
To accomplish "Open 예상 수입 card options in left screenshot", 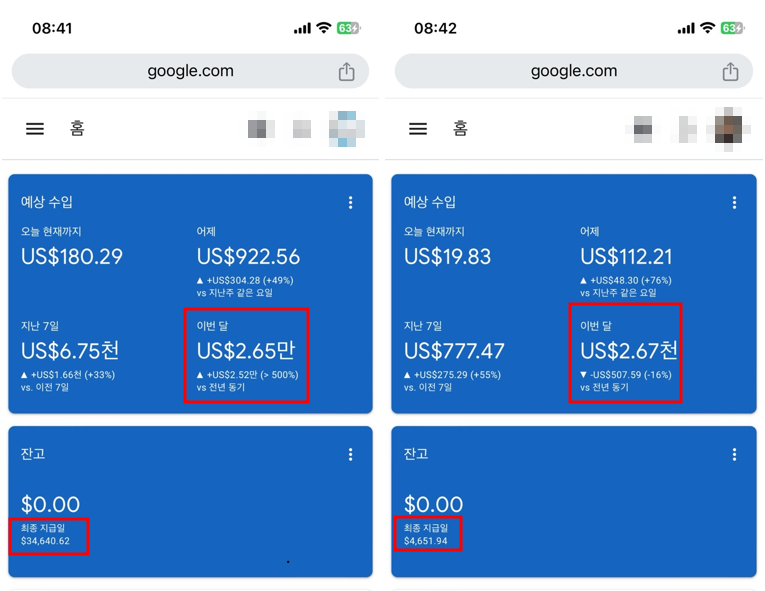I will [350, 203].
